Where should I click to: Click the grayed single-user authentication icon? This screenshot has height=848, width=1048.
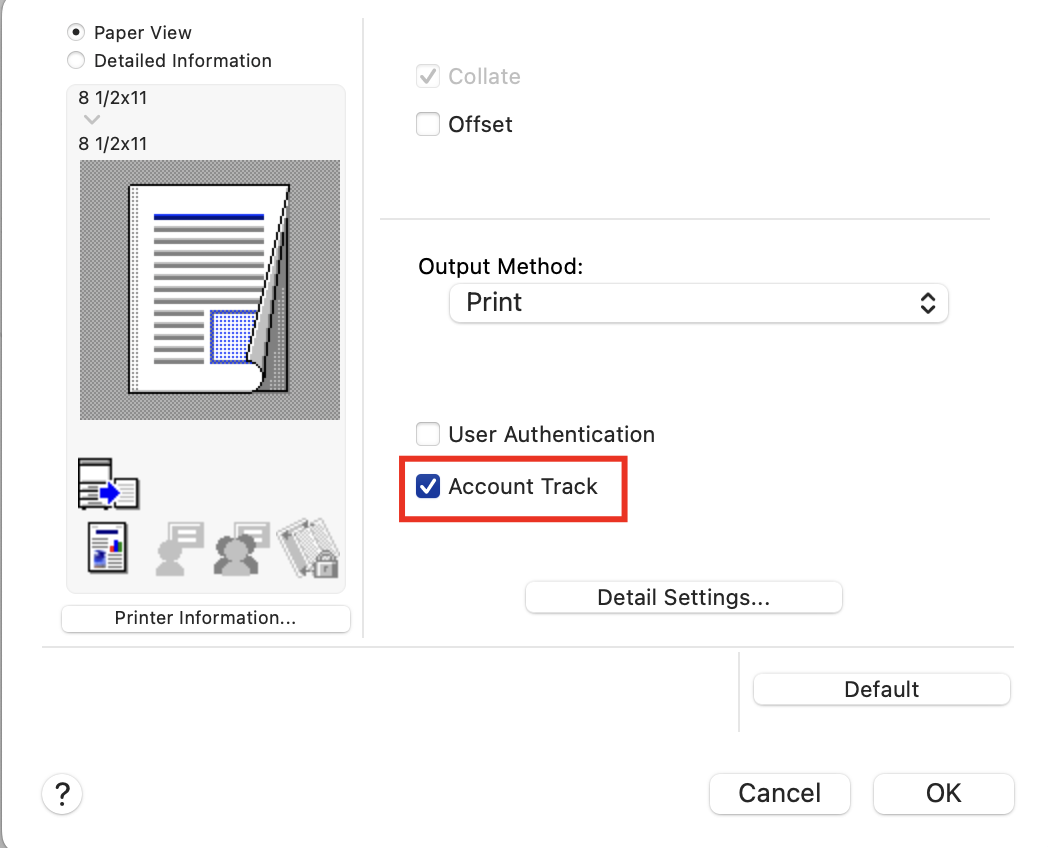point(178,548)
